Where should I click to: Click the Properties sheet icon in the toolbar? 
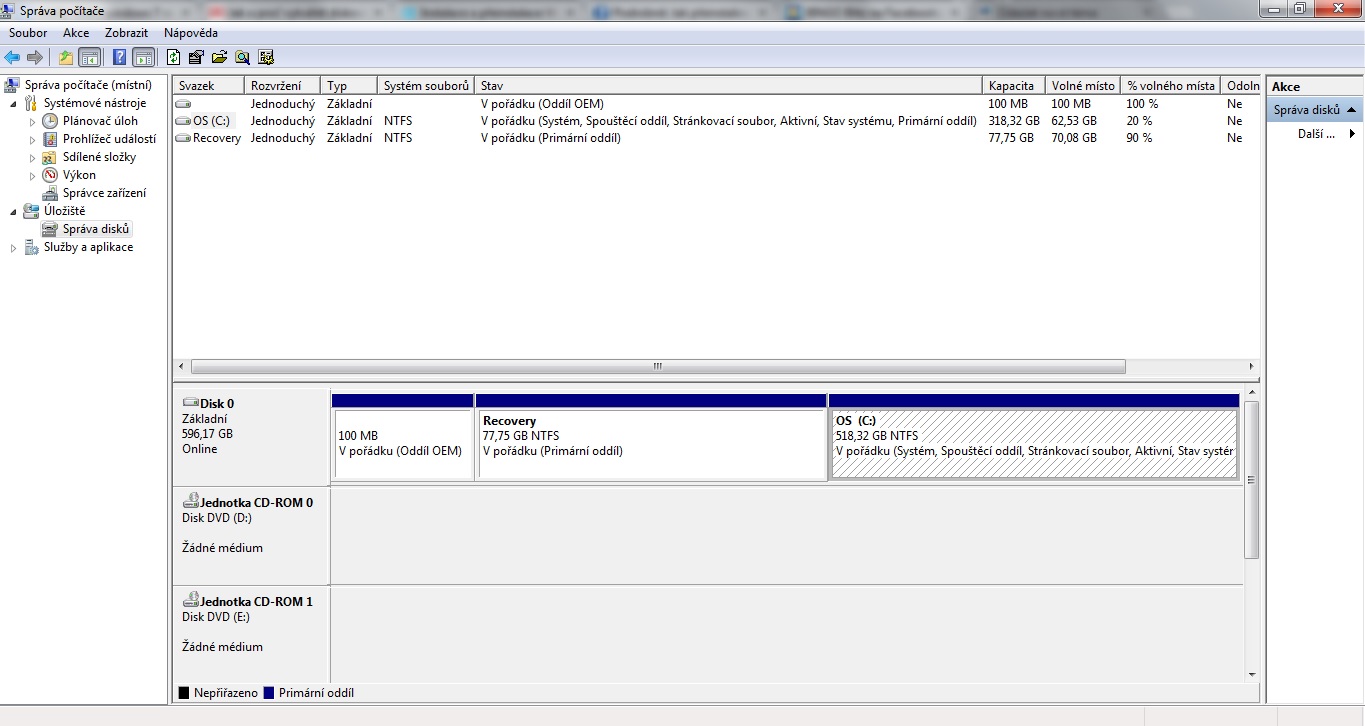click(x=196, y=57)
